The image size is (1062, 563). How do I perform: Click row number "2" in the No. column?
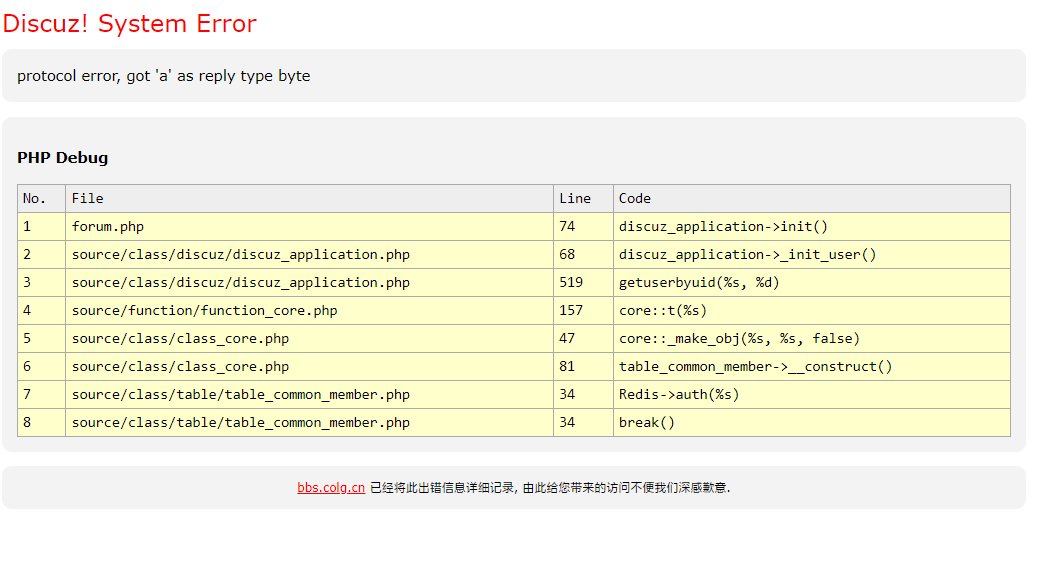[x=41, y=255]
